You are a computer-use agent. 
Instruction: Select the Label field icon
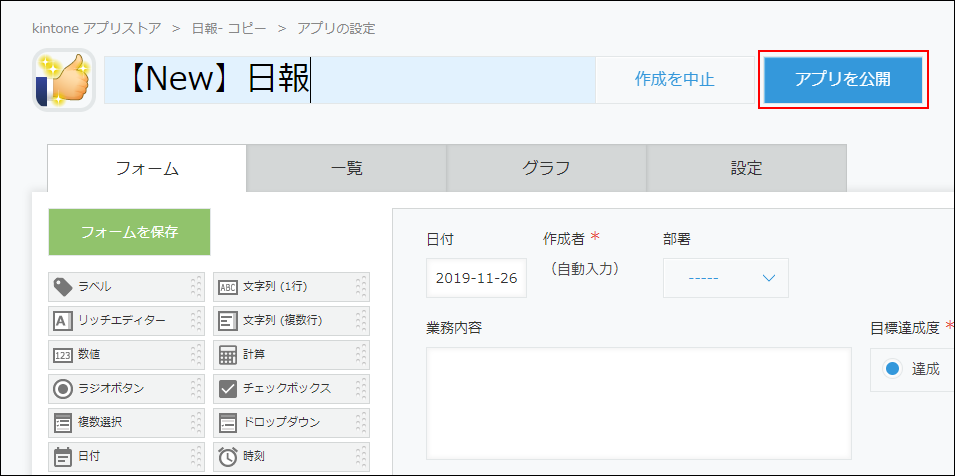point(63,287)
